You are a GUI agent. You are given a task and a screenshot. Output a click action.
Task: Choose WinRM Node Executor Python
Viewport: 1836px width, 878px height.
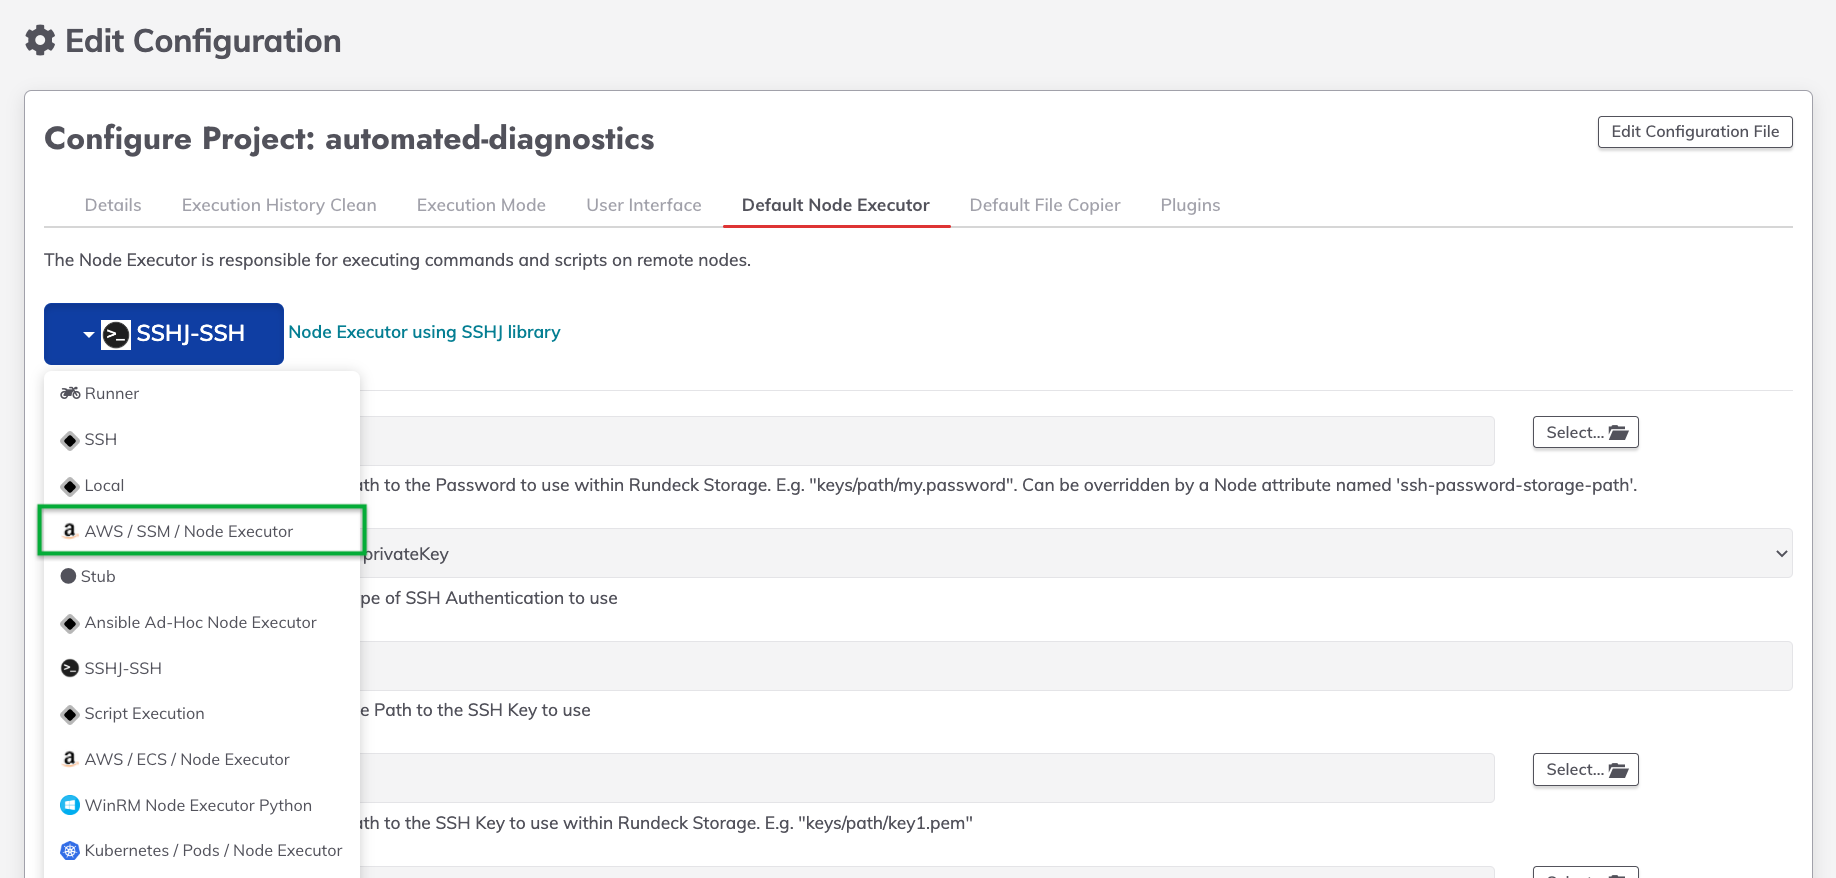[x=202, y=805]
